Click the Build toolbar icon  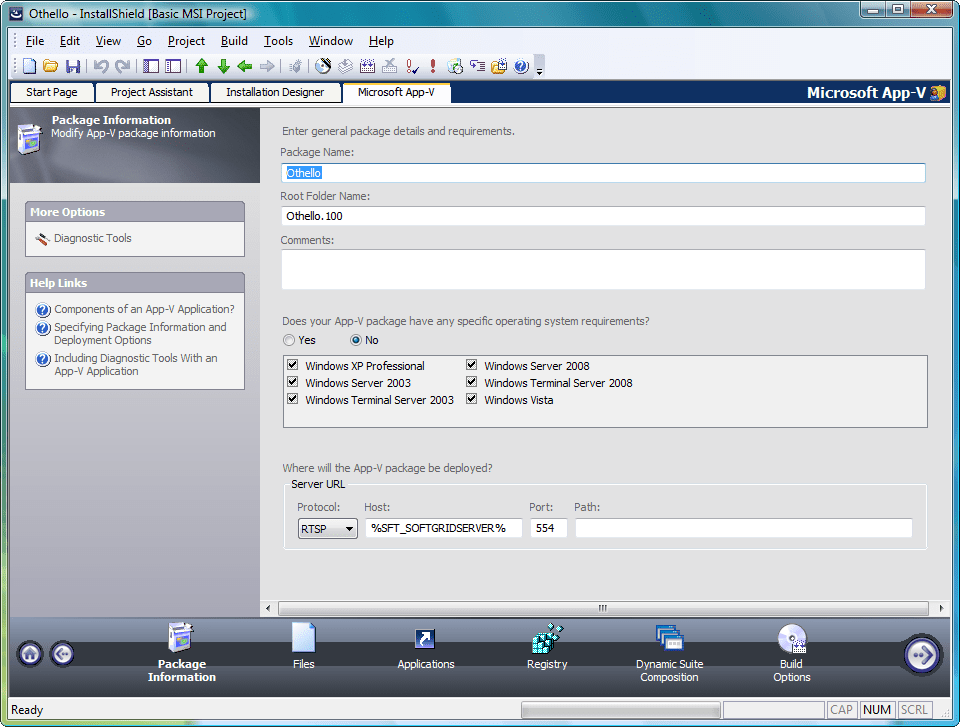(345, 66)
